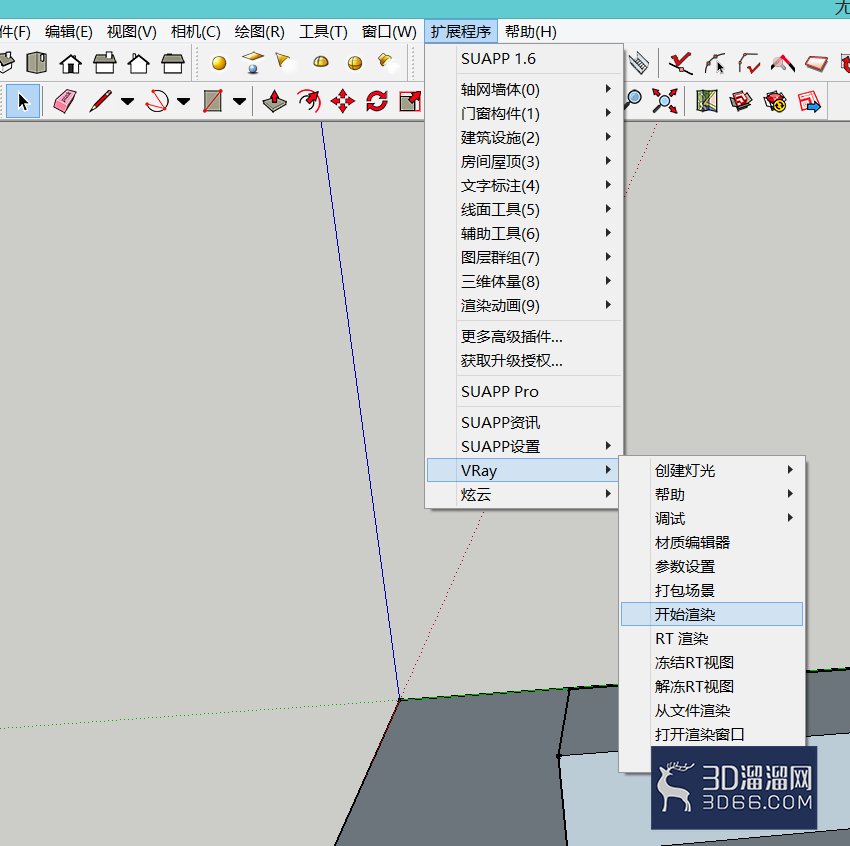This screenshot has height=846, width=850.
Task: Activate the Offset tool
Action: [309, 101]
